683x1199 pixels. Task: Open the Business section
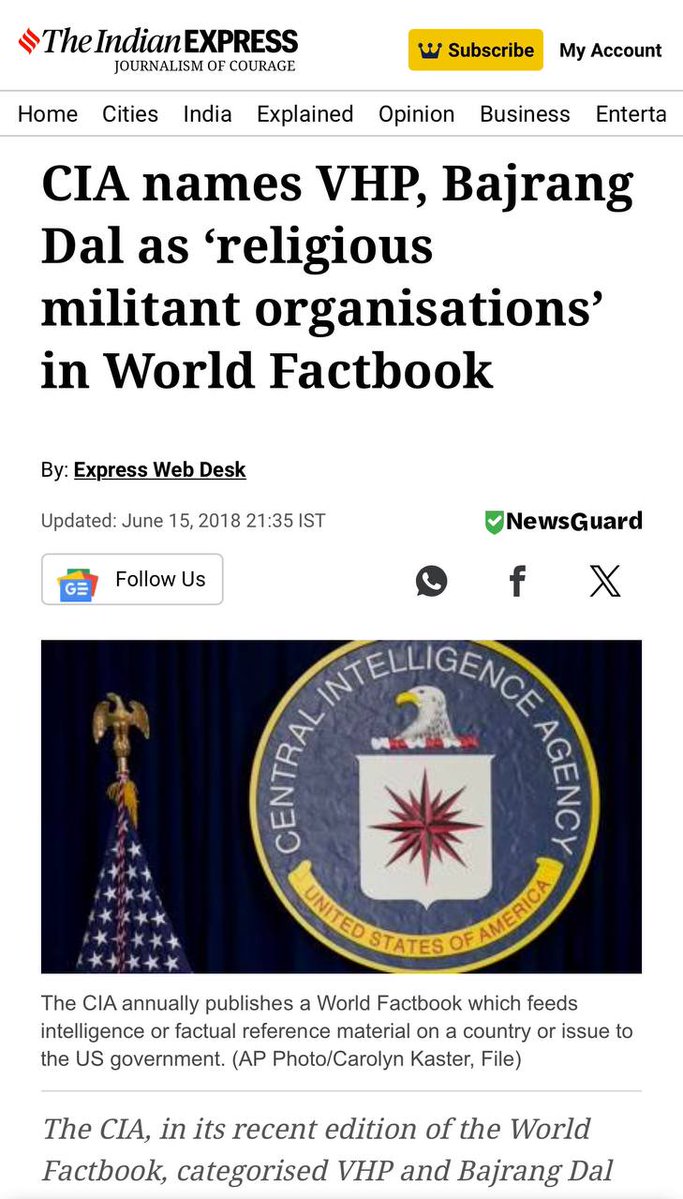[x=525, y=114]
